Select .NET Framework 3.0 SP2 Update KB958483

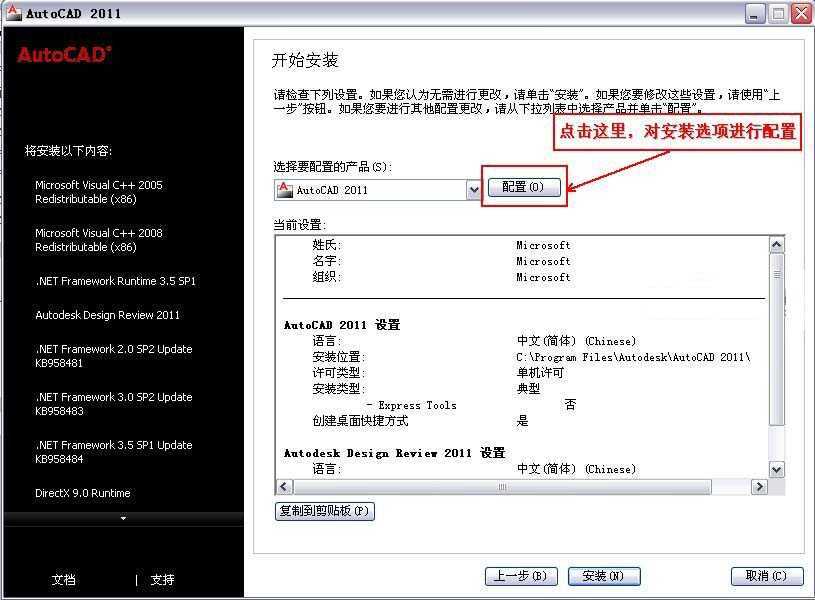[x=114, y=404]
